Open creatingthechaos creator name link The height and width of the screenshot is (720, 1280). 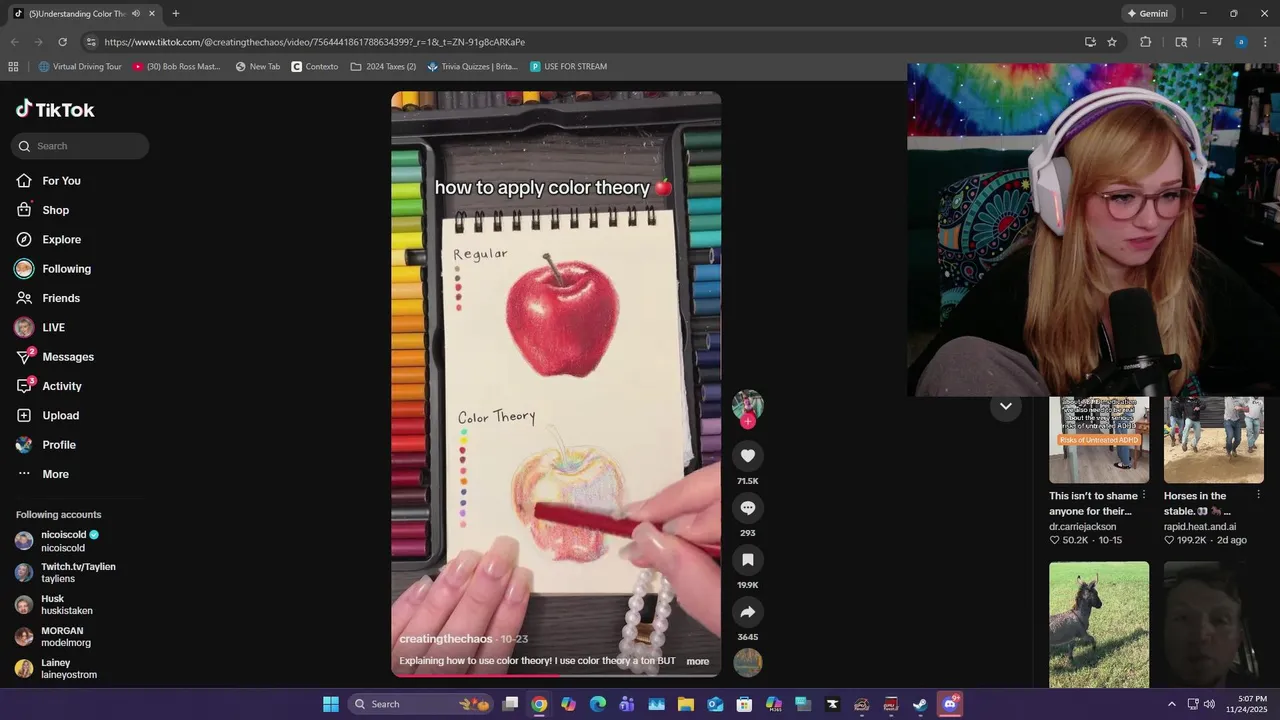coord(445,639)
